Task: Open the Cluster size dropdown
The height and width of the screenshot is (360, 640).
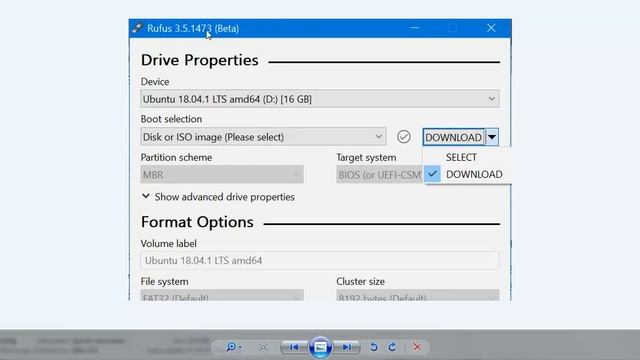Action: coord(418,296)
